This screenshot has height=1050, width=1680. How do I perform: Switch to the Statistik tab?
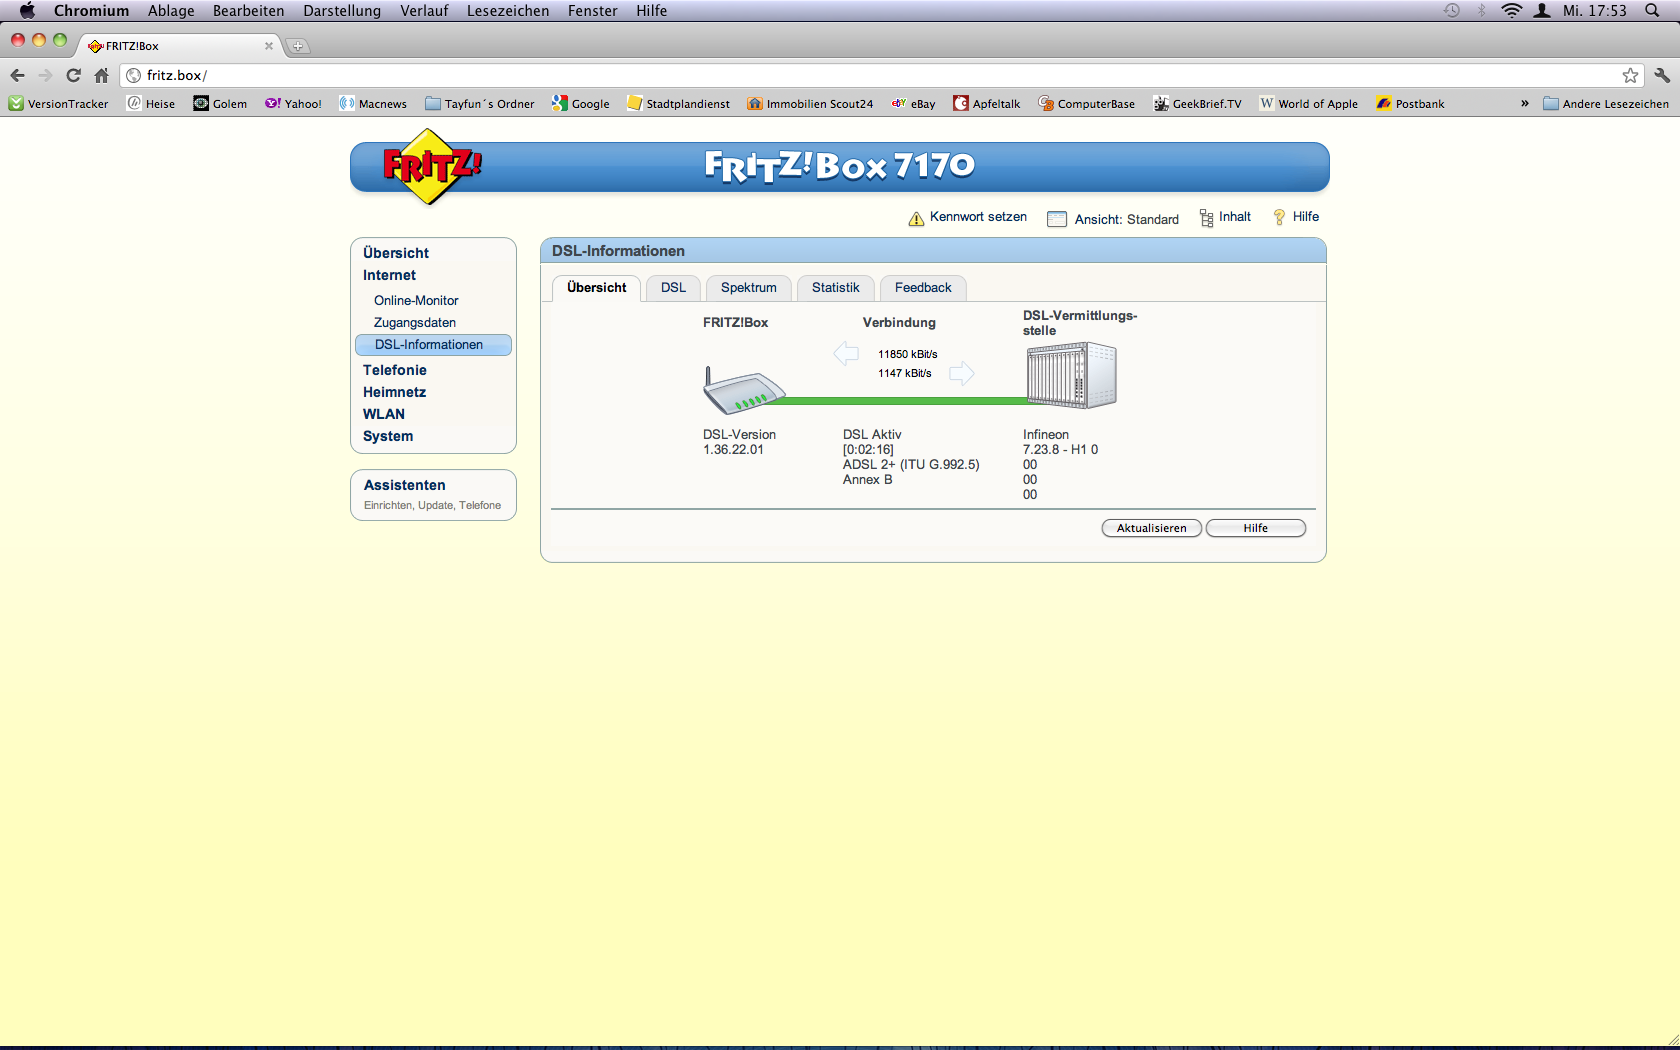pyautogui.click(x=836, y=288)
